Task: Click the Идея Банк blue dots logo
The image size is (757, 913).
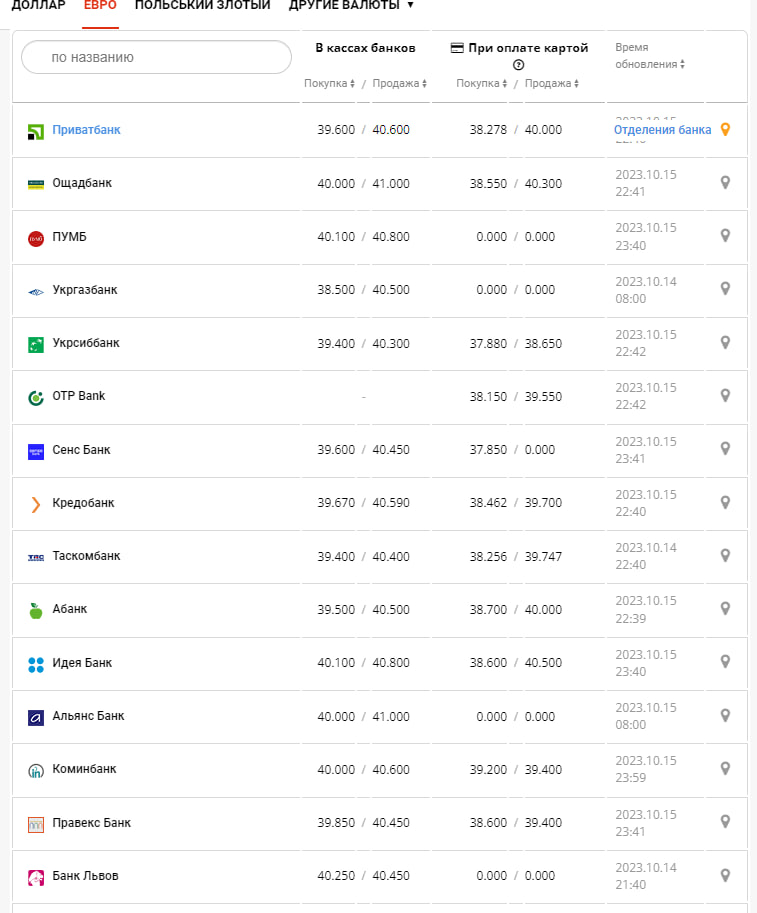Action: click(35, 664)
